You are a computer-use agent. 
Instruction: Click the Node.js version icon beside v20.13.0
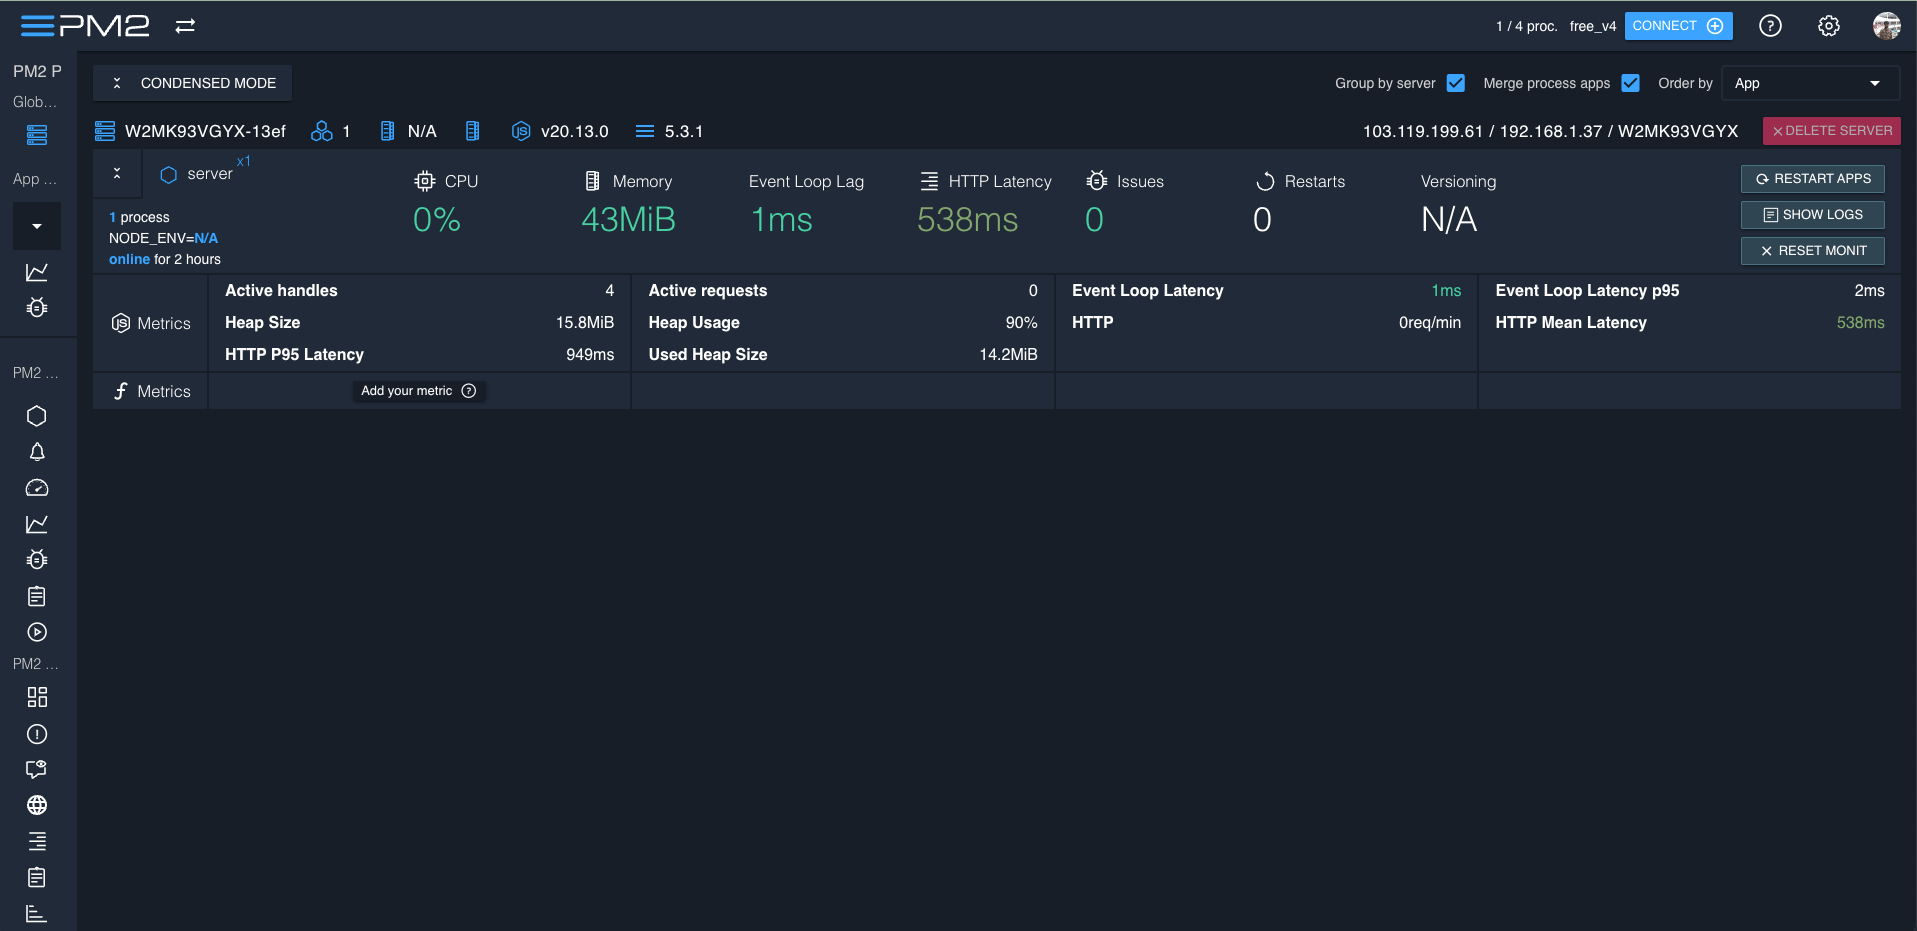(521, 131)
